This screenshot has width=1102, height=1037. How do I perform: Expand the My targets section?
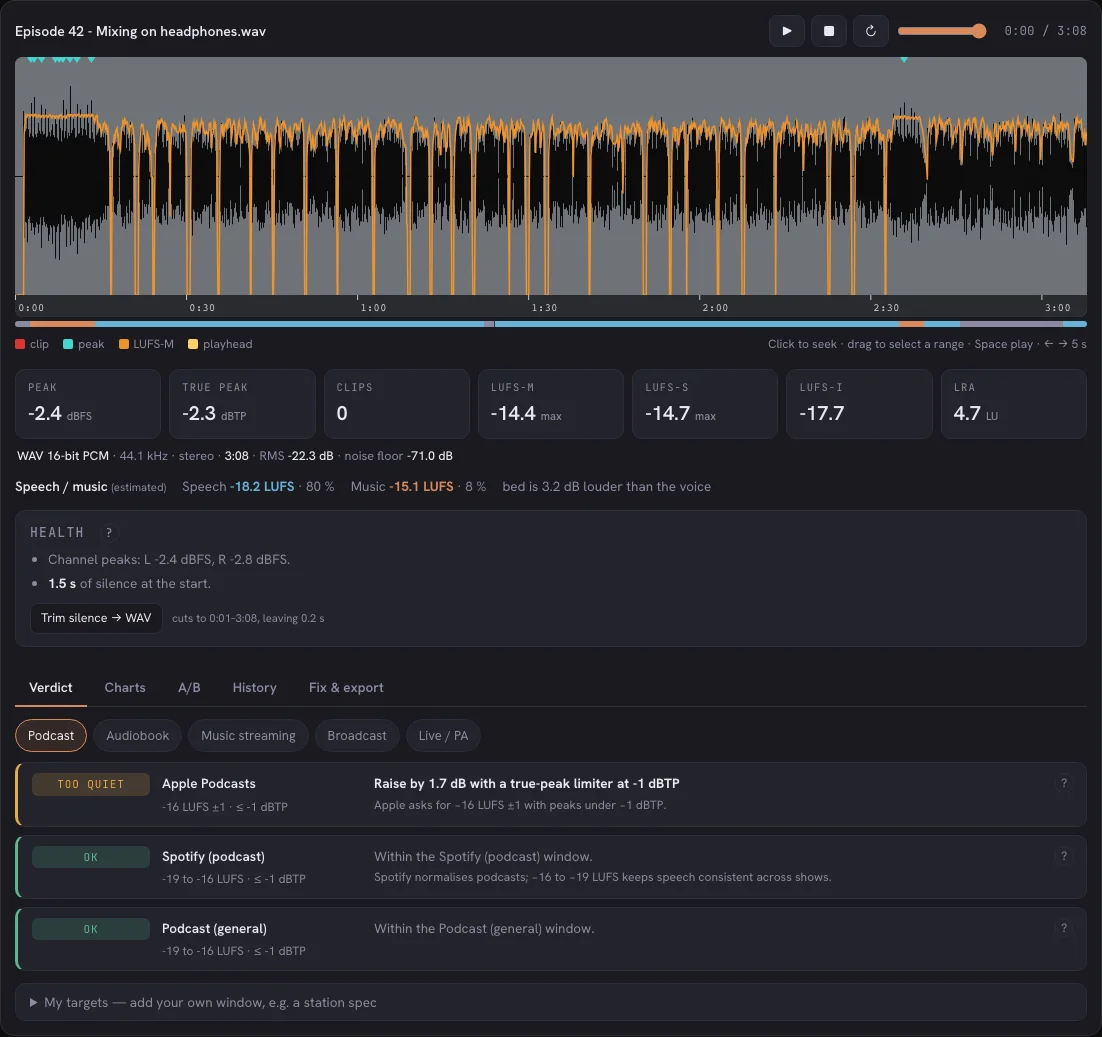(551, 1002)
